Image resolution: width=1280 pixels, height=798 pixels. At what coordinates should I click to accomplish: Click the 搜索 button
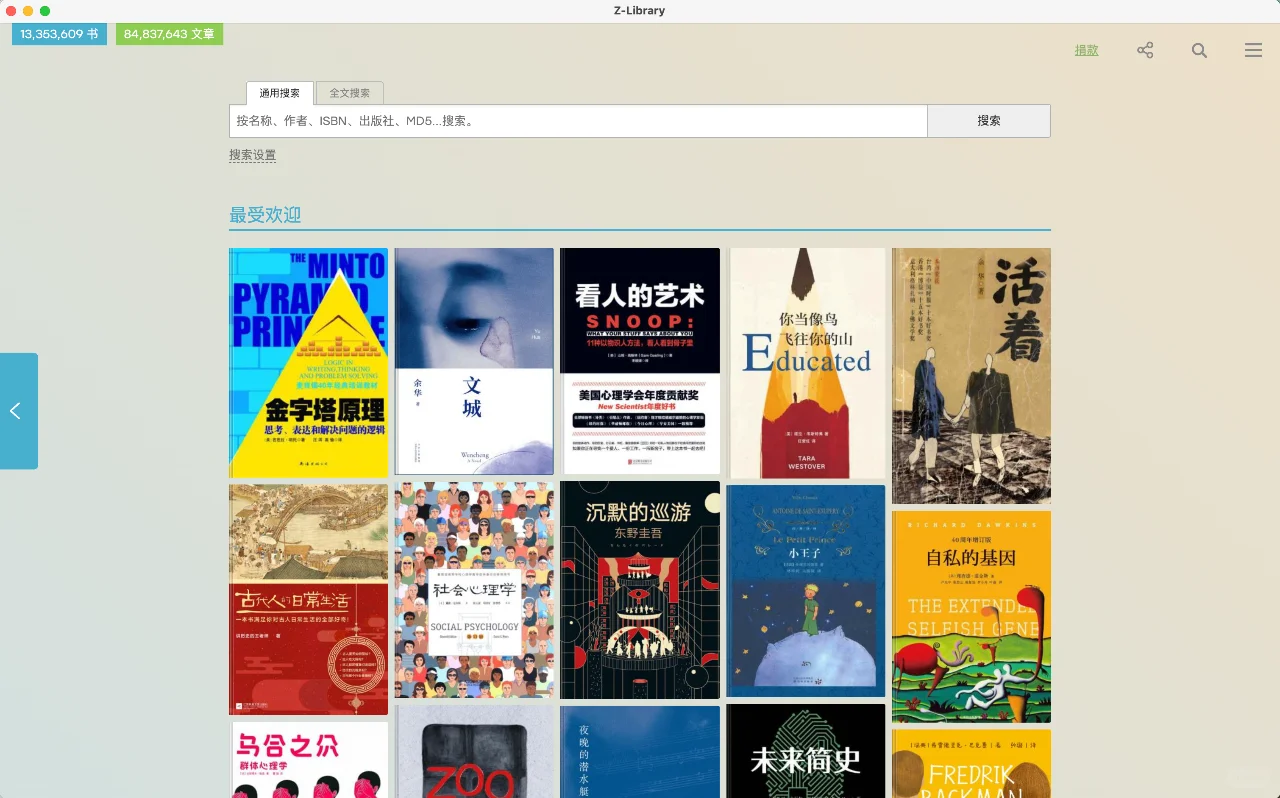(x=989, y=121)
